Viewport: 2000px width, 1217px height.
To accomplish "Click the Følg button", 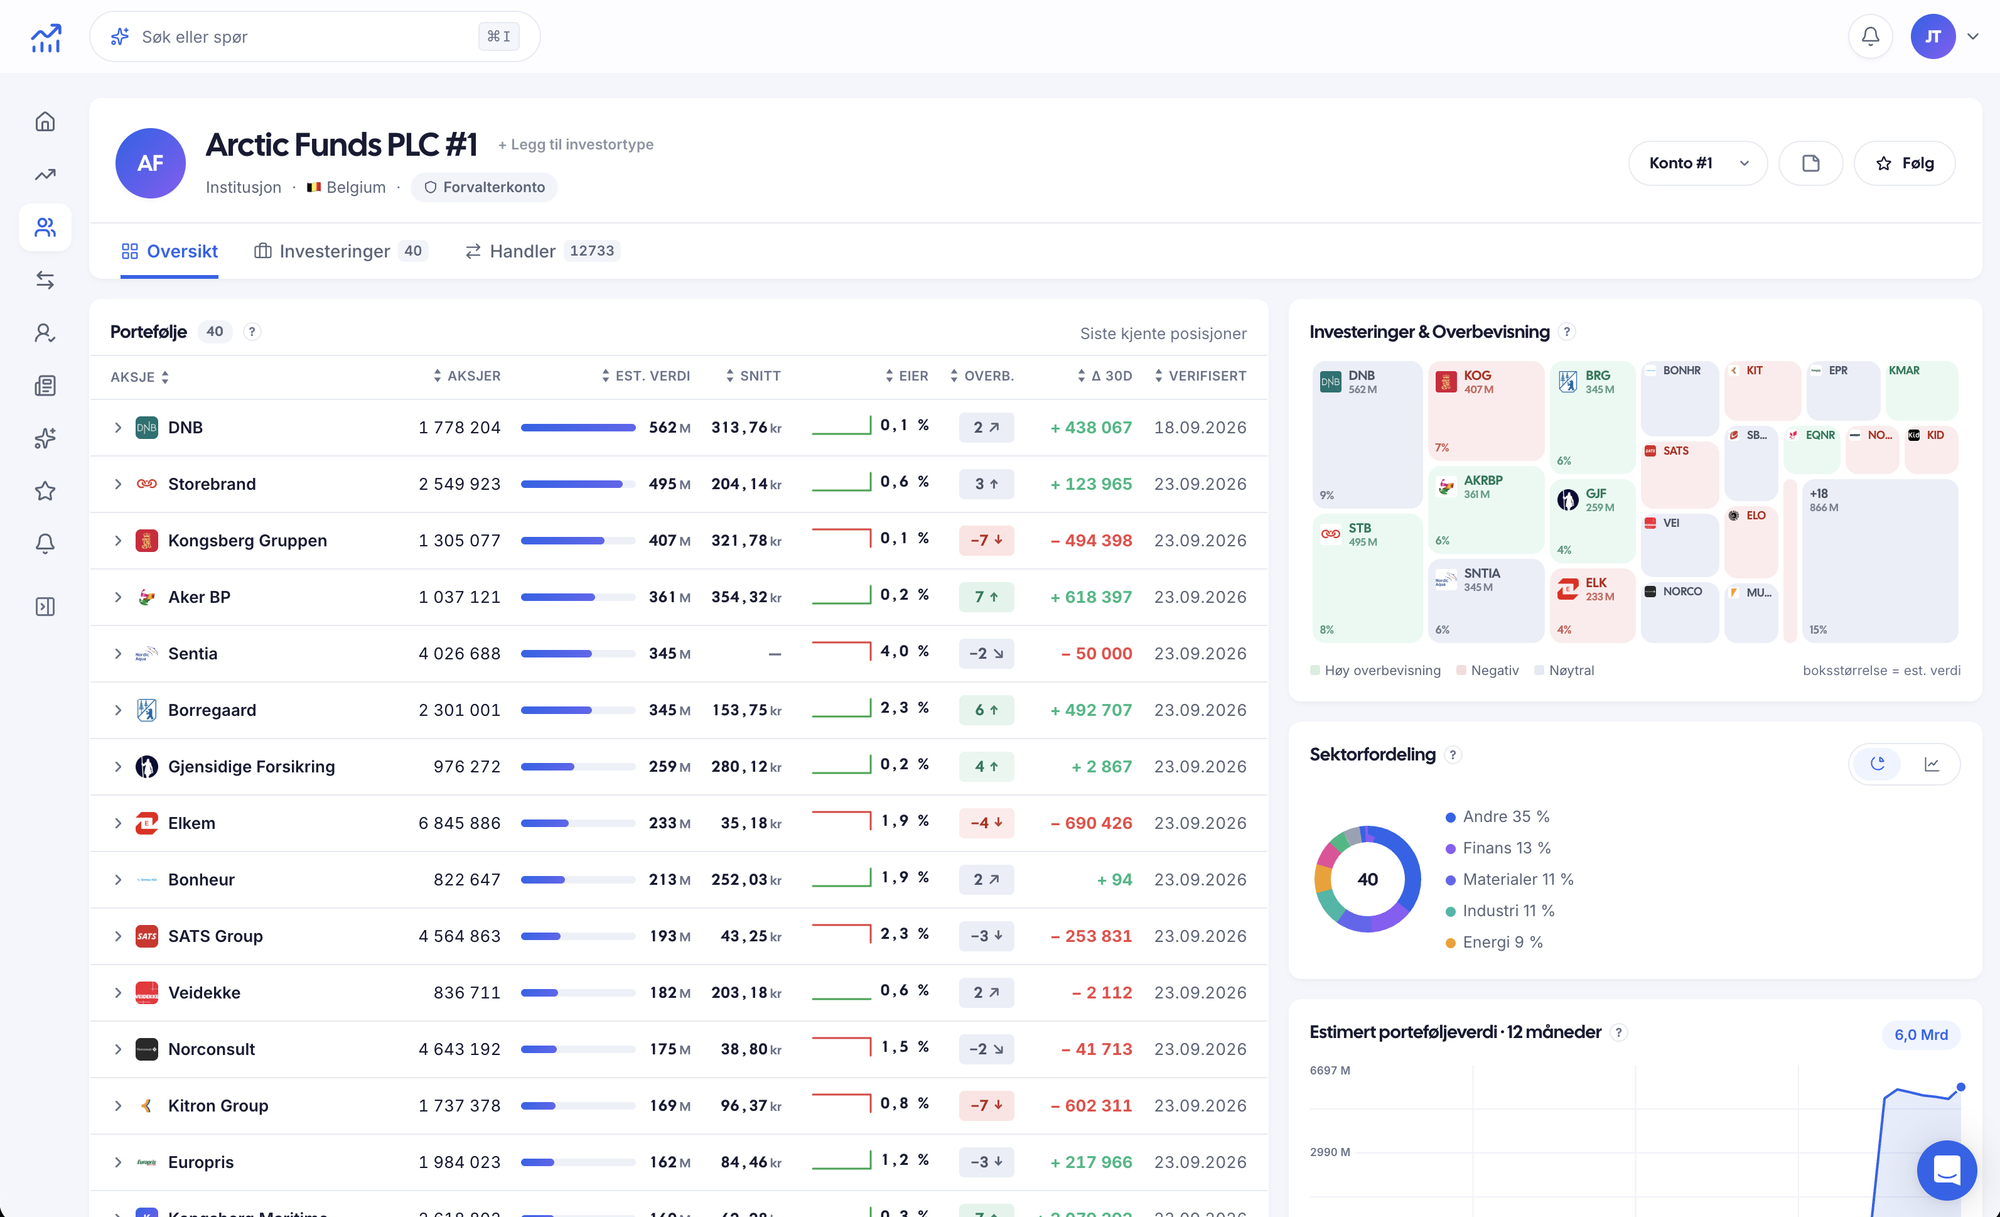I will pyautogui.click(x=1905, y=163).
